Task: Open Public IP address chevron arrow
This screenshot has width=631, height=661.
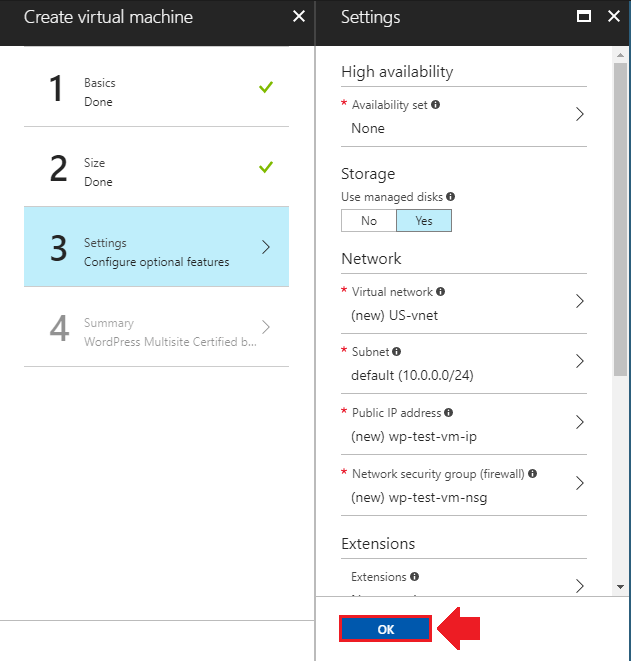Action: click(580, 422)
